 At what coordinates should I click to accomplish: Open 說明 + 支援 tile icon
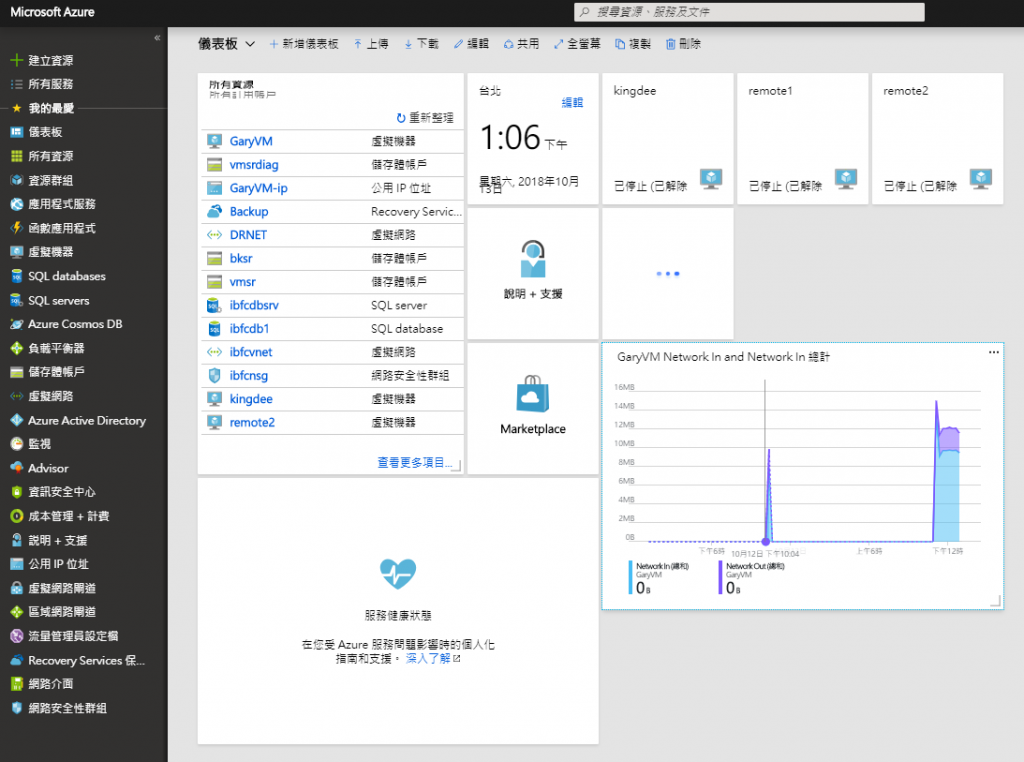(x=533, y=259)
